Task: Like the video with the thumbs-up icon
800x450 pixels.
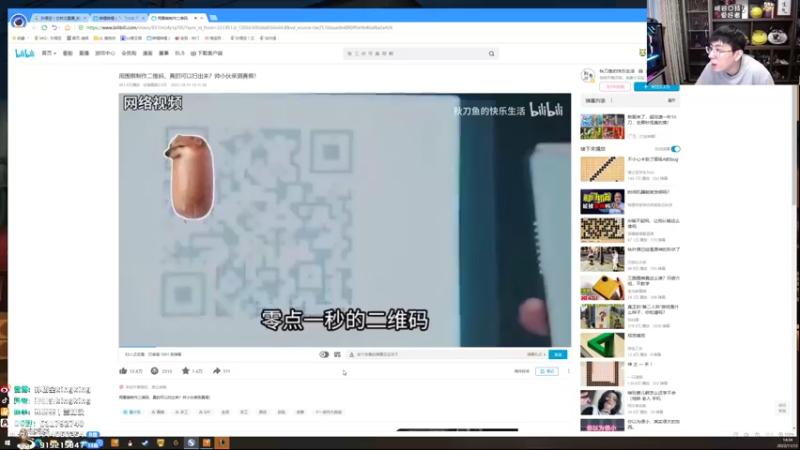Action: (x=123, y=371)
